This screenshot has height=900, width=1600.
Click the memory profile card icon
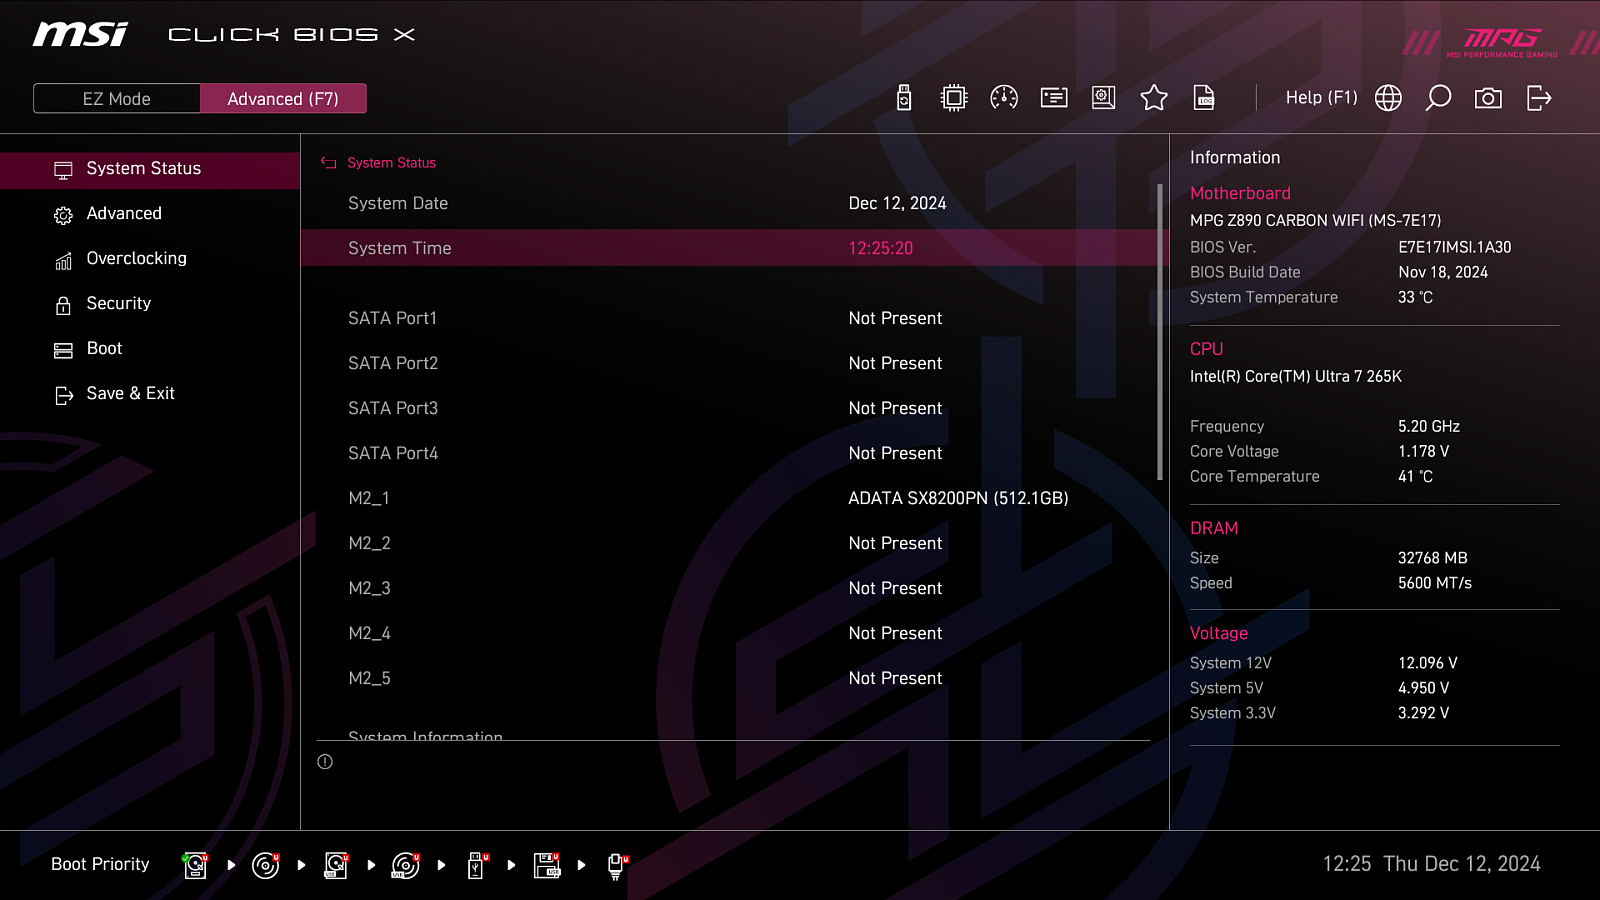[1054, 98]
